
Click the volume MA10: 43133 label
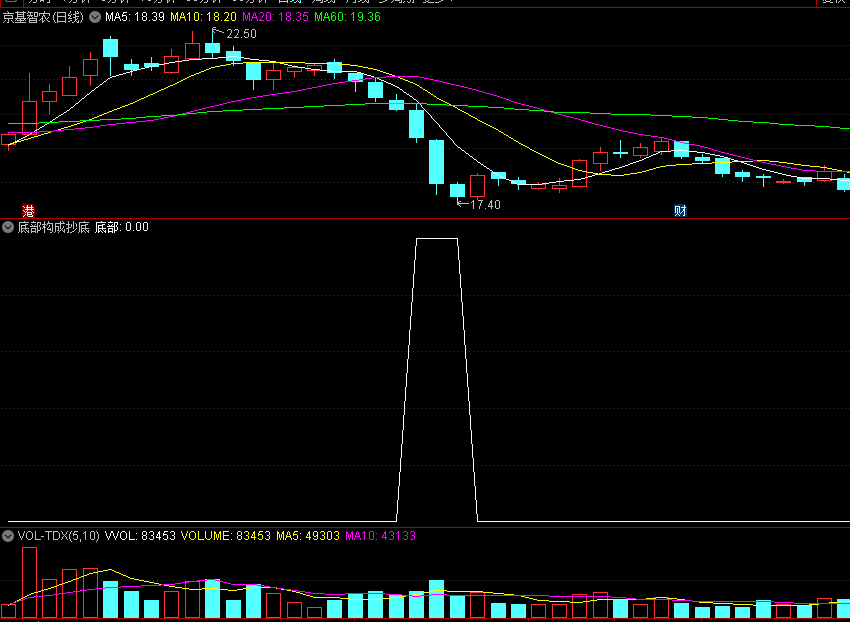click(x=380, y=536)
